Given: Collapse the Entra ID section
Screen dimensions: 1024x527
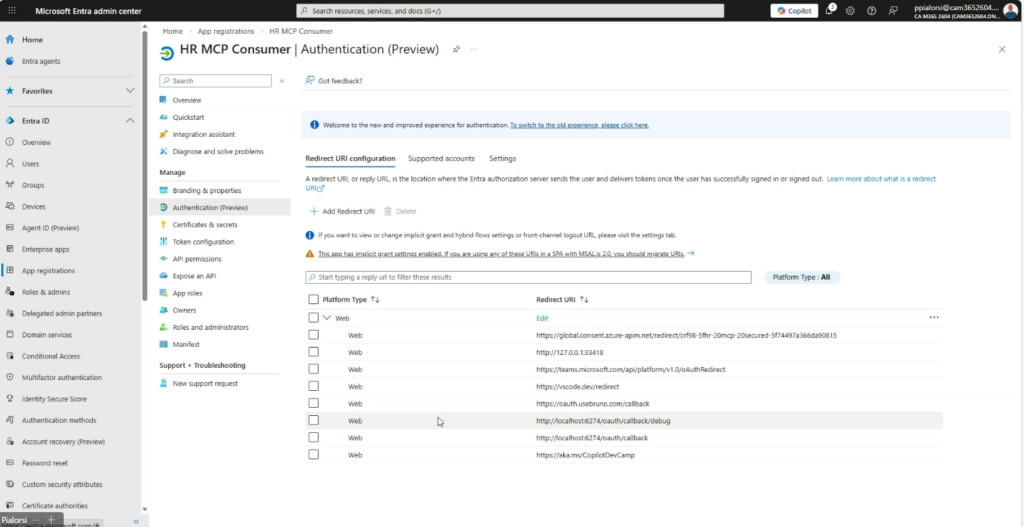Looking at the screenshot, I should [x=130, y=121].
